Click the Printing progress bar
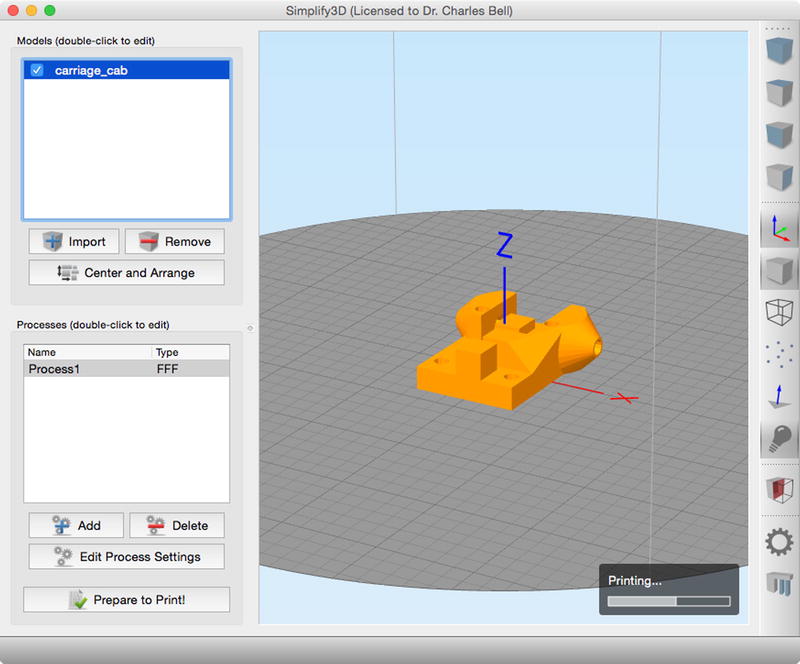800x664 pixels. [x=669, y=601]
